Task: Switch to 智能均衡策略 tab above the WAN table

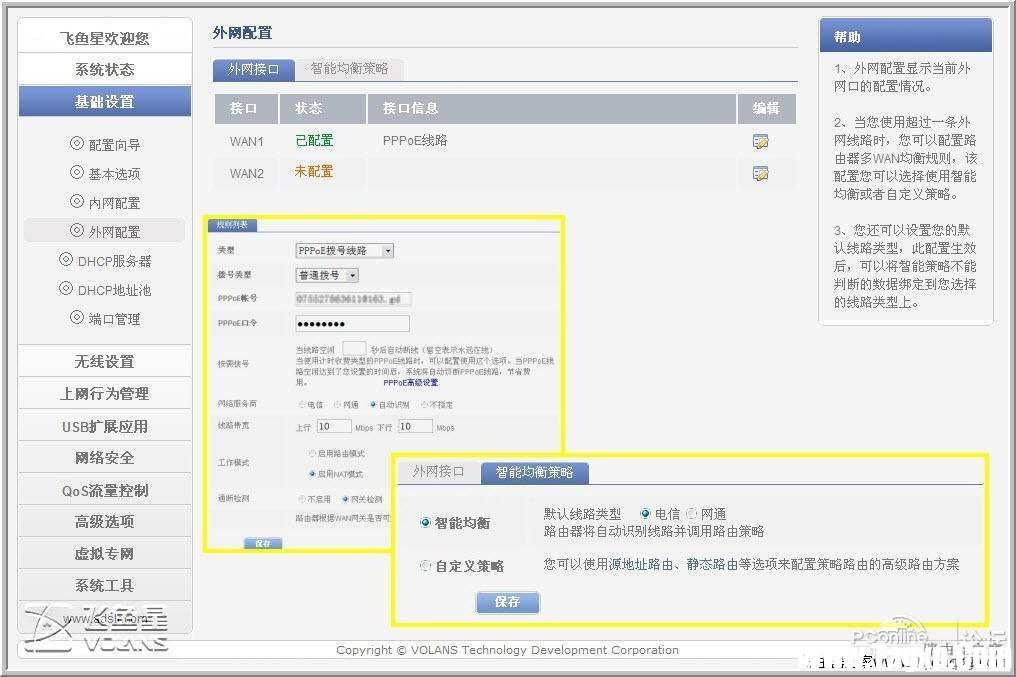Action: coord(350,69)
